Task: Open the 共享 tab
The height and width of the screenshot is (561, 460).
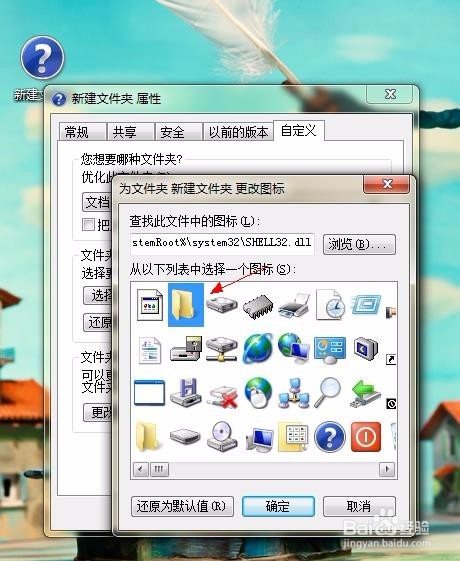Action: click(x=131, y=132)
